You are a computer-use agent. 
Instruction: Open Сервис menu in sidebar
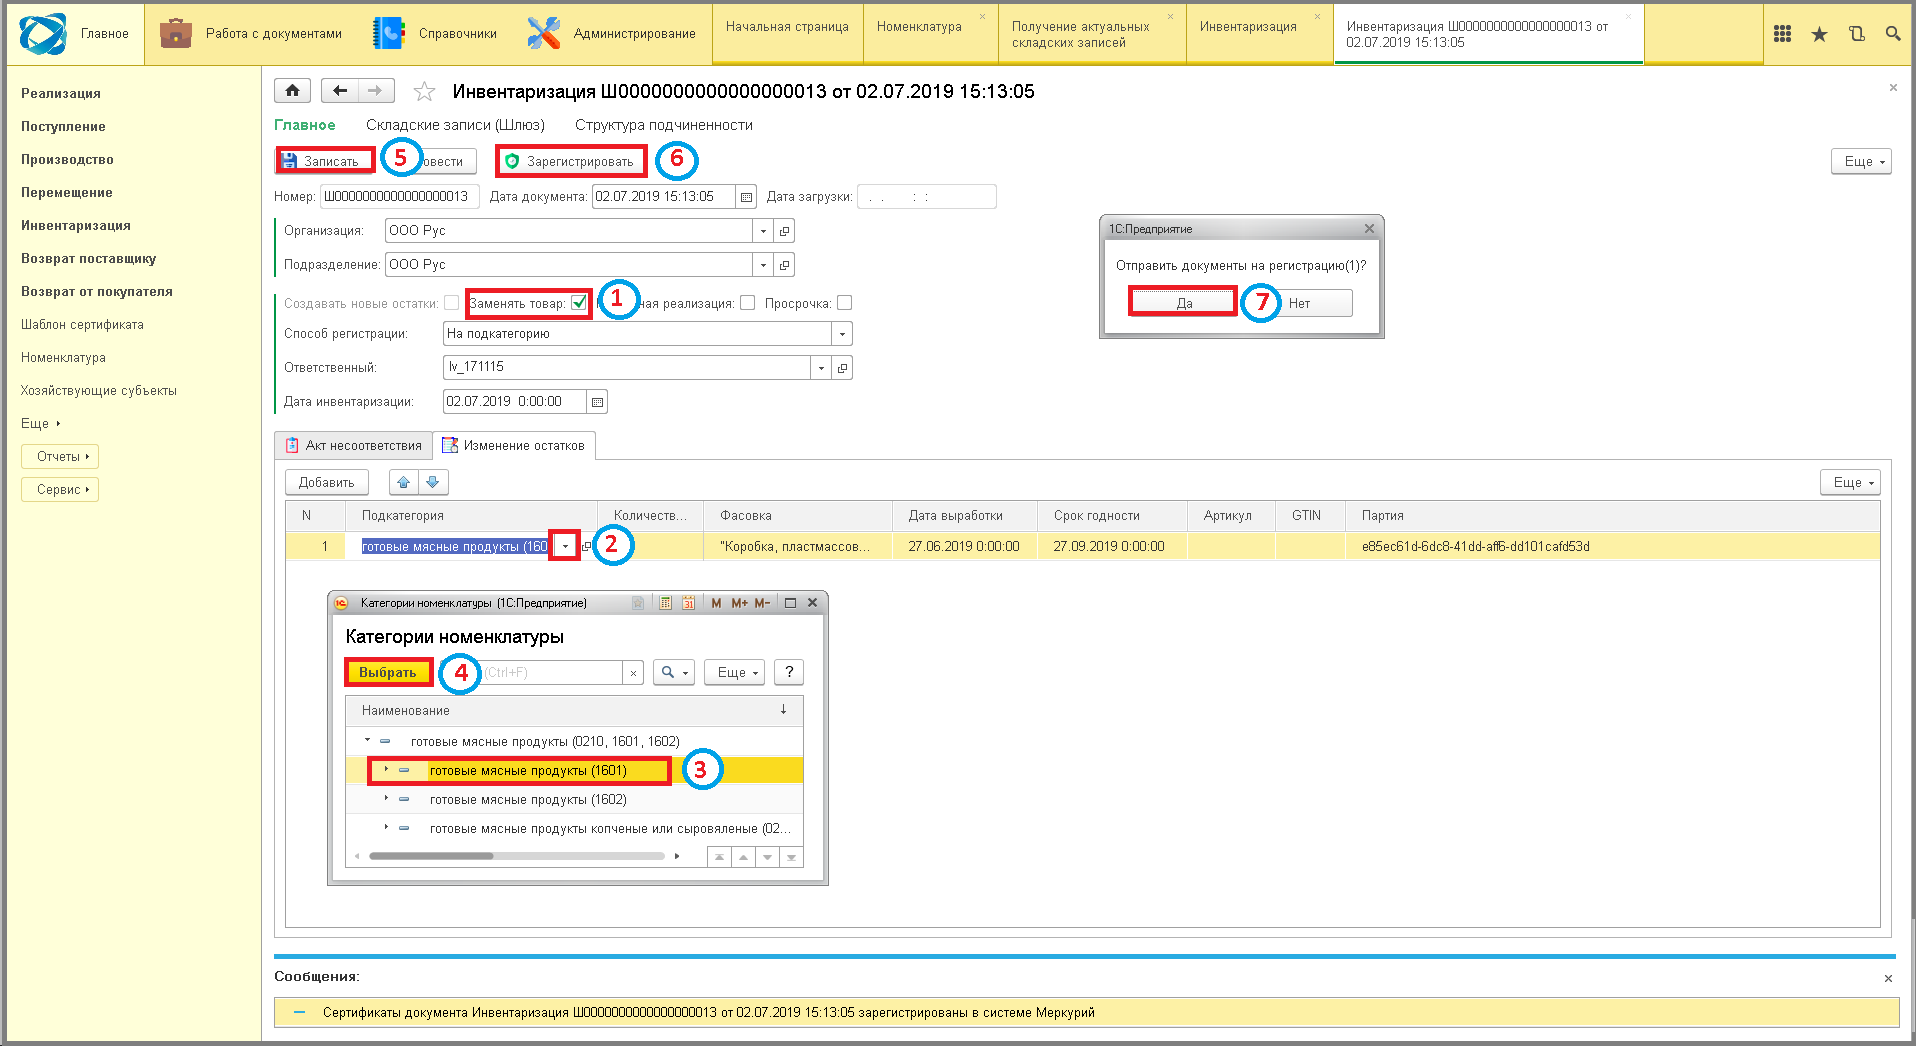pyautogui.click(x=60, y=490)
